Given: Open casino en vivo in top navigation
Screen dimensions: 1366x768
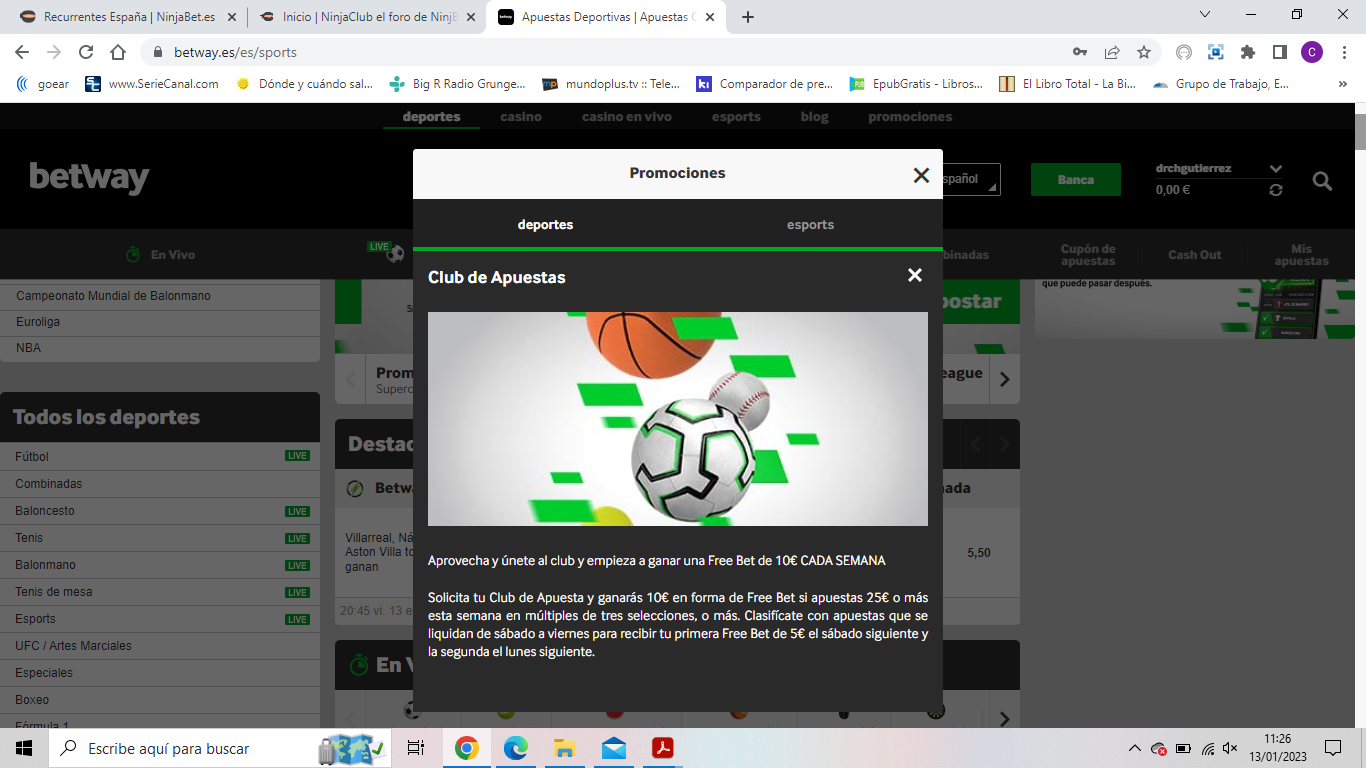Looking at the screenshot, I should click(627, 117).
